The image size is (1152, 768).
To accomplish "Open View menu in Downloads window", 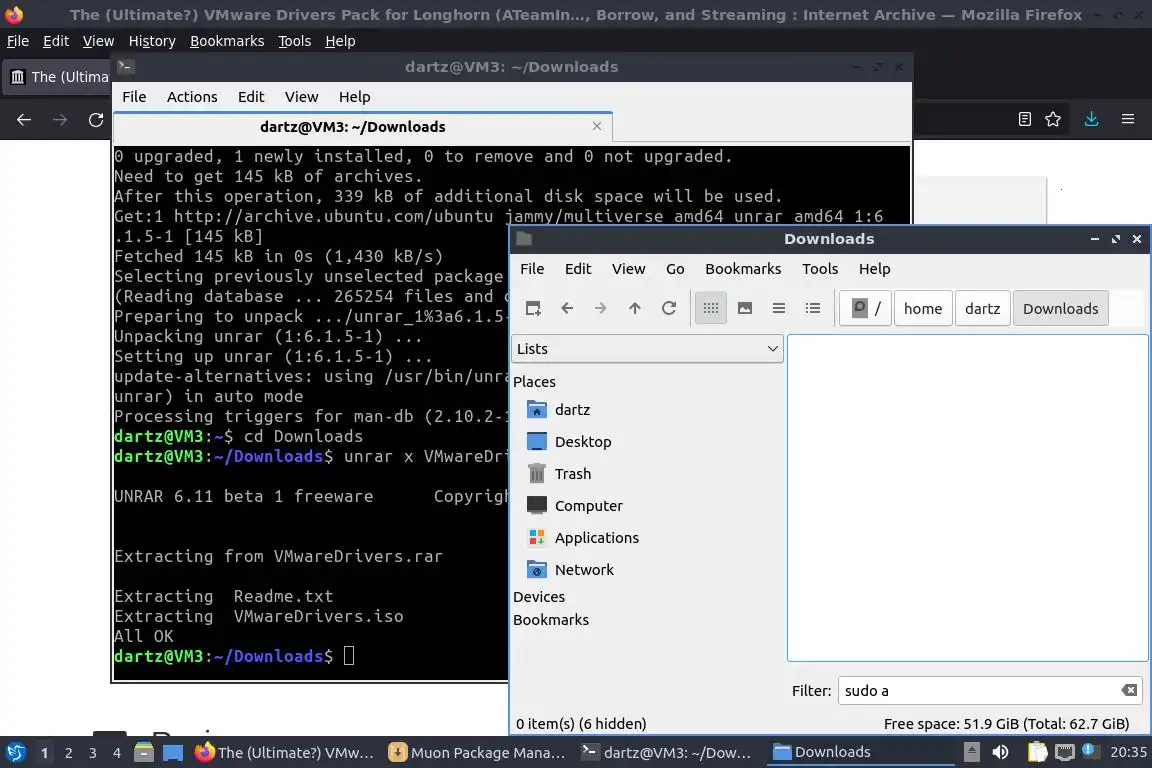I will (x=628, y=269).
